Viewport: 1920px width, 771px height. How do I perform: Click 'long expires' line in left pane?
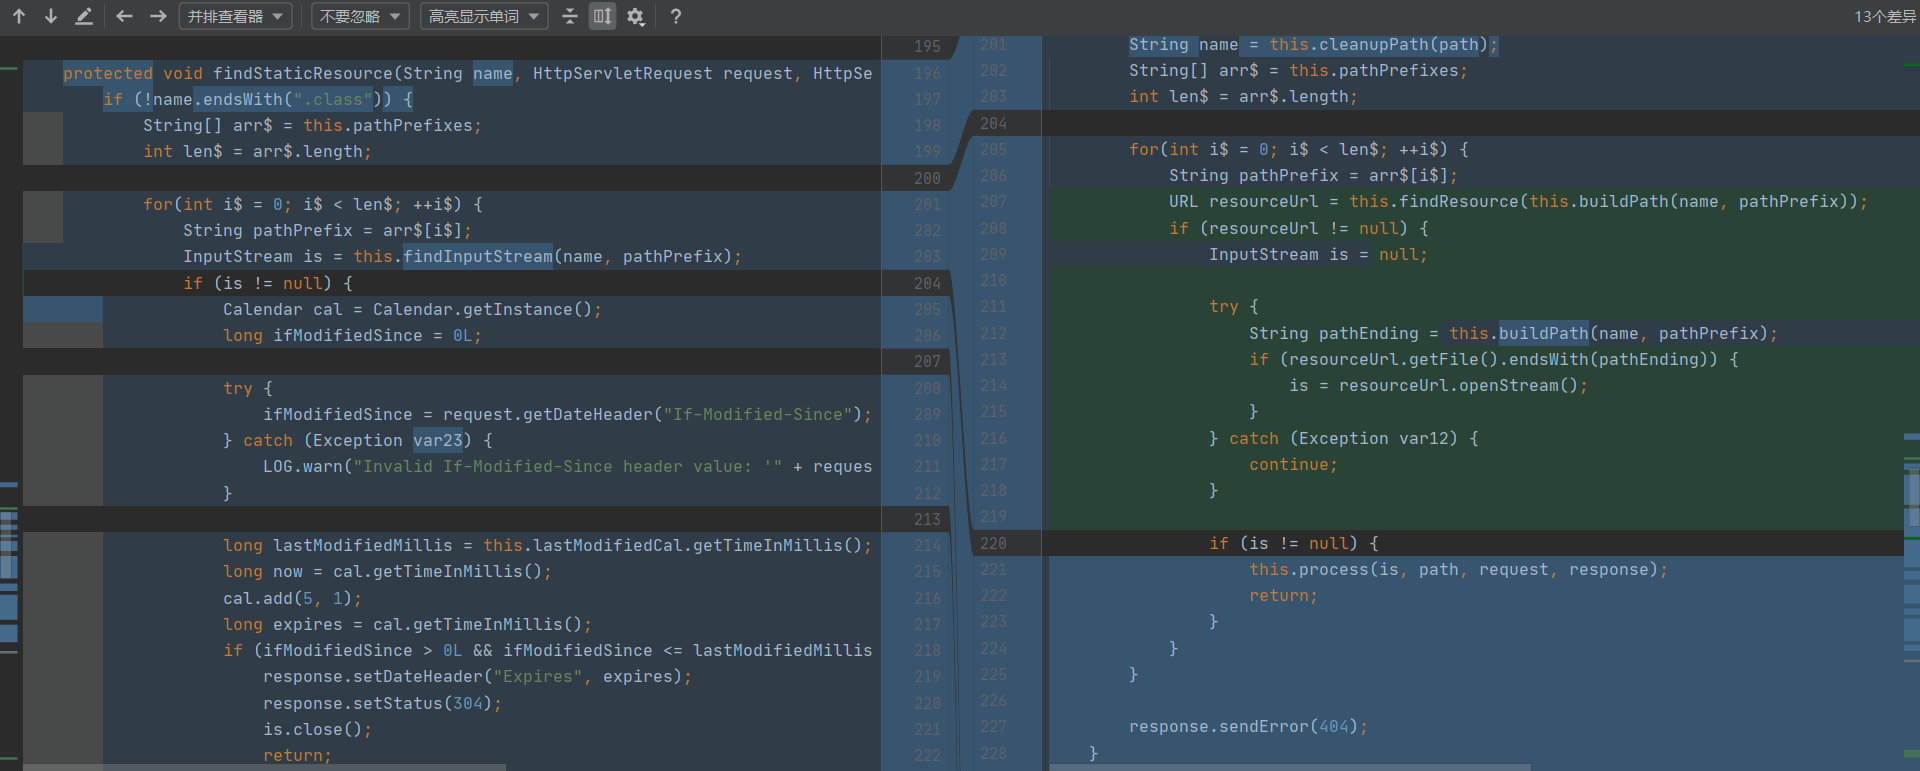(x=407, y=624)
